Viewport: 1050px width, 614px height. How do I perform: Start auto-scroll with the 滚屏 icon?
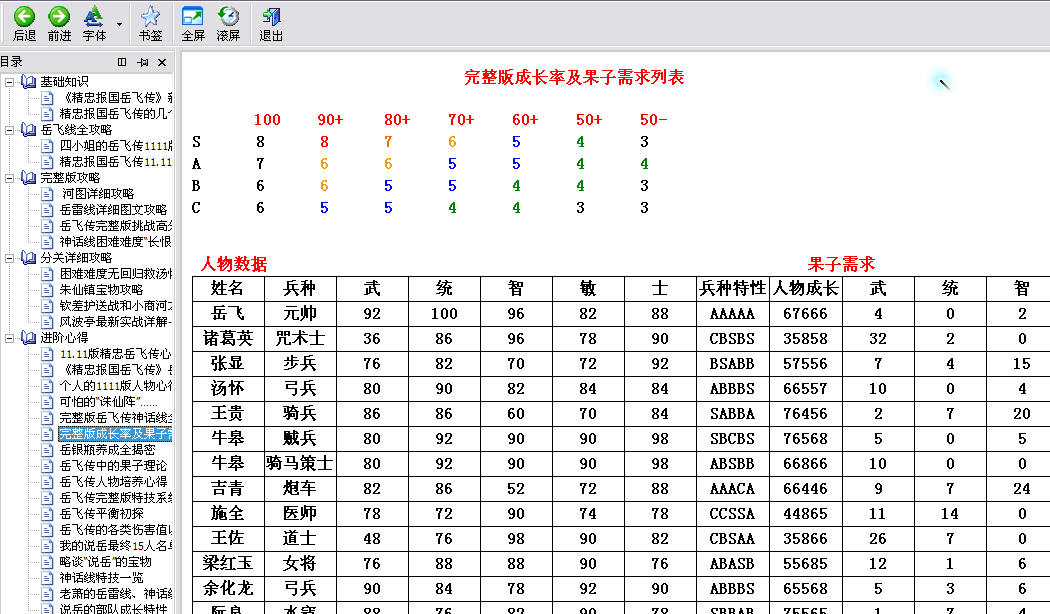228,17
